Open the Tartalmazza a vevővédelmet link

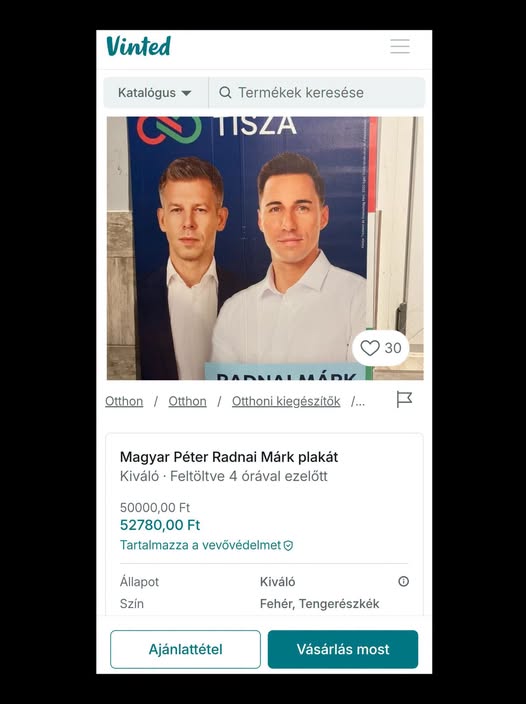pyautogui.click(x=200, y=546)
